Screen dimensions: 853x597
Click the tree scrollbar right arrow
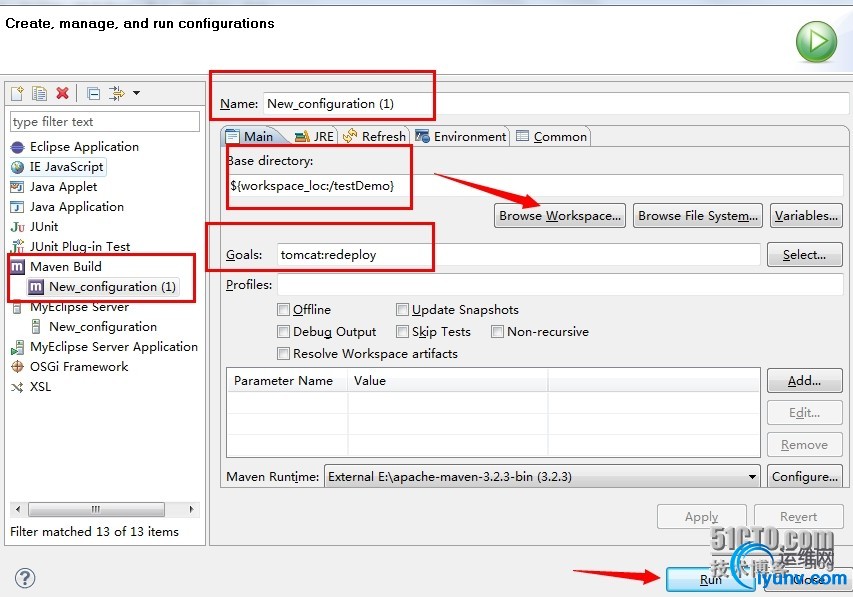coord(191,509)
